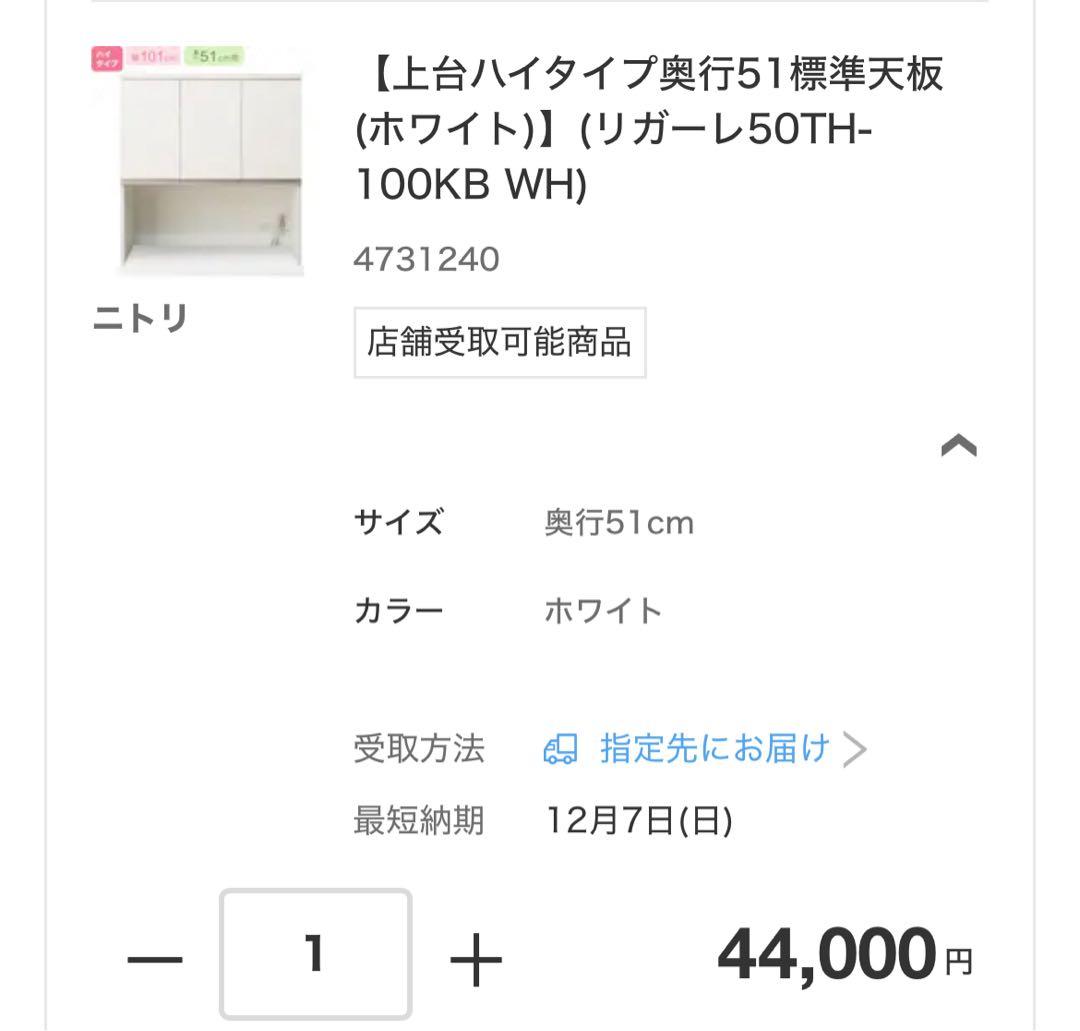Click the green 51cm用 badge
Viewport: 1080px width, 1031px height.
212,58
